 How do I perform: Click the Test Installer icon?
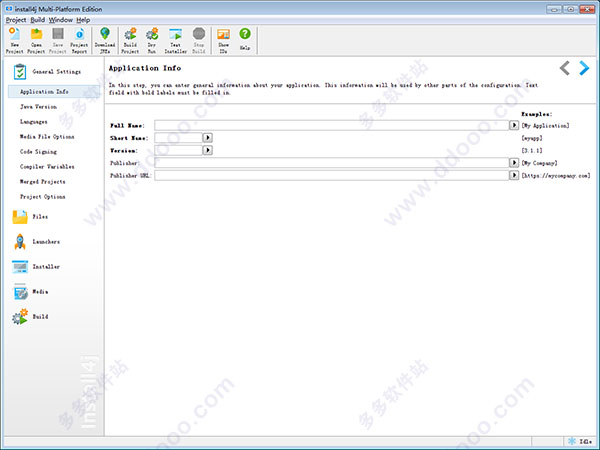[176, 40]
